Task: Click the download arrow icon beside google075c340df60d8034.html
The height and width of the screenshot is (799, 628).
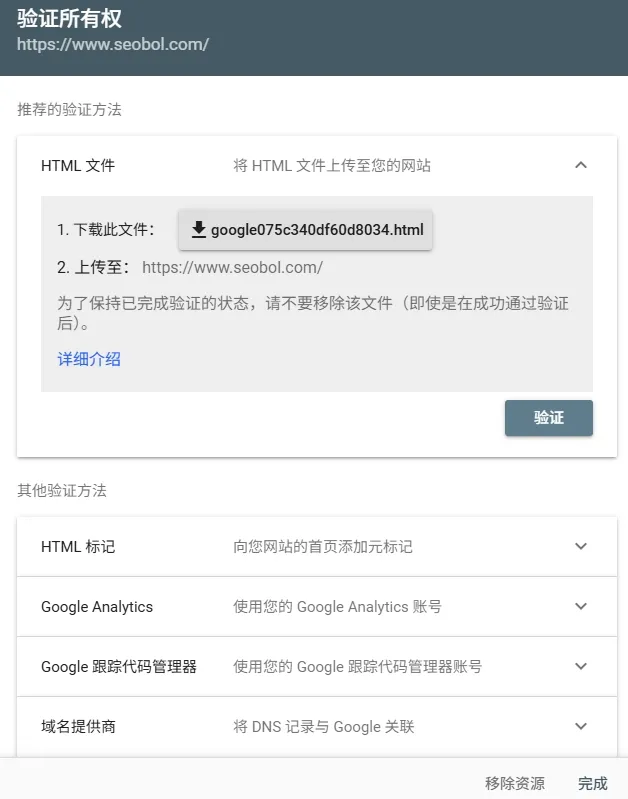Action: [x=198, y=230]
